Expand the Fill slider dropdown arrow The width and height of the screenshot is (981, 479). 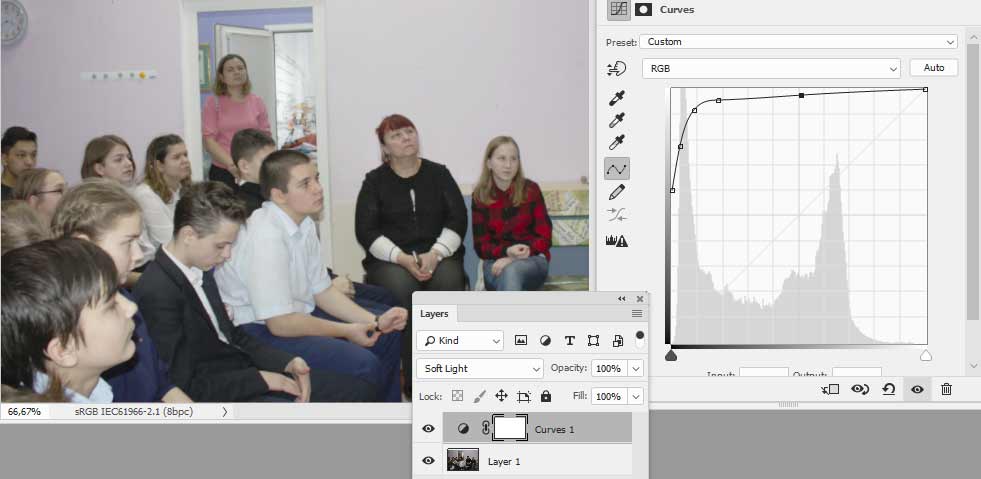click(636, 396)
